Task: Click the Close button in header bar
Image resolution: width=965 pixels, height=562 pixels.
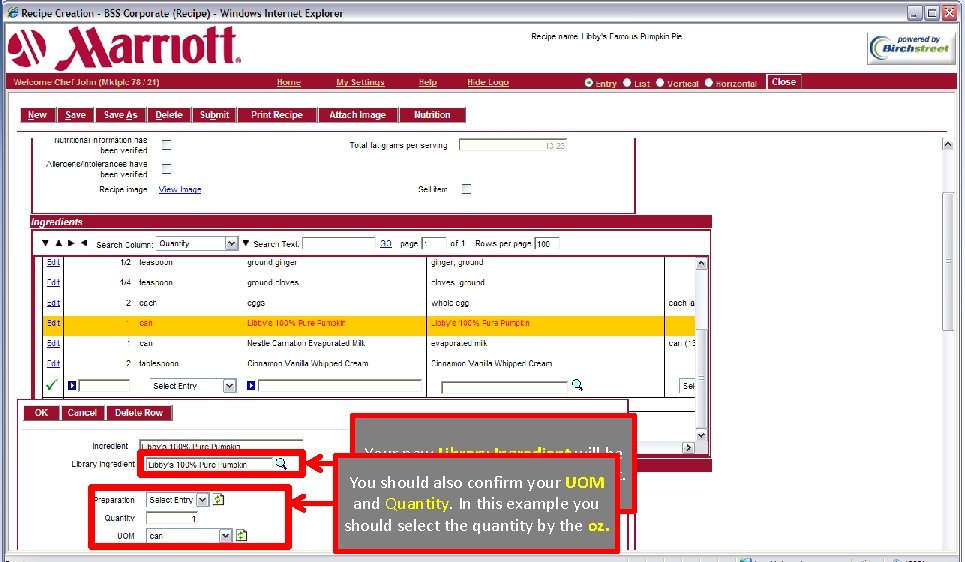Action: point(783,82)
